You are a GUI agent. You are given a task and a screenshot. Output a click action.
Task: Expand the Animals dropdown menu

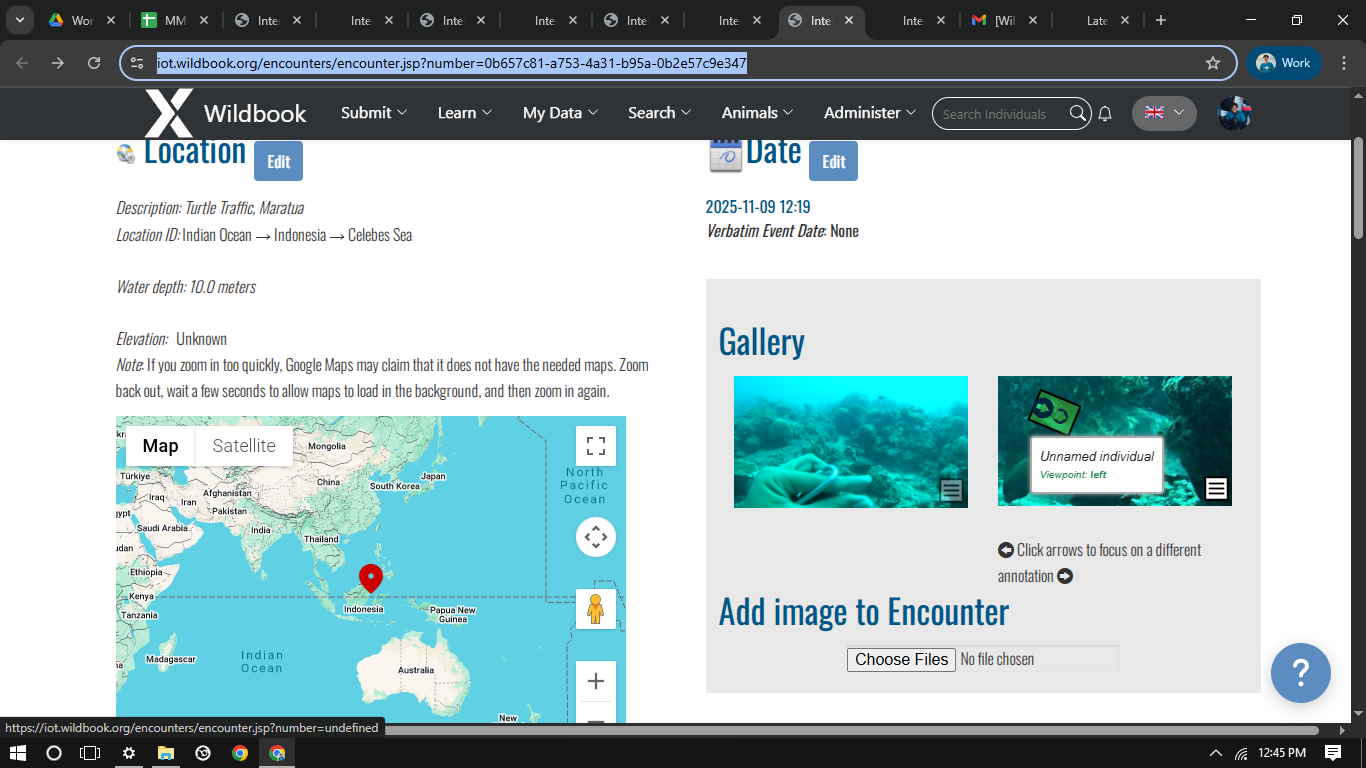(x=757, y=113)
